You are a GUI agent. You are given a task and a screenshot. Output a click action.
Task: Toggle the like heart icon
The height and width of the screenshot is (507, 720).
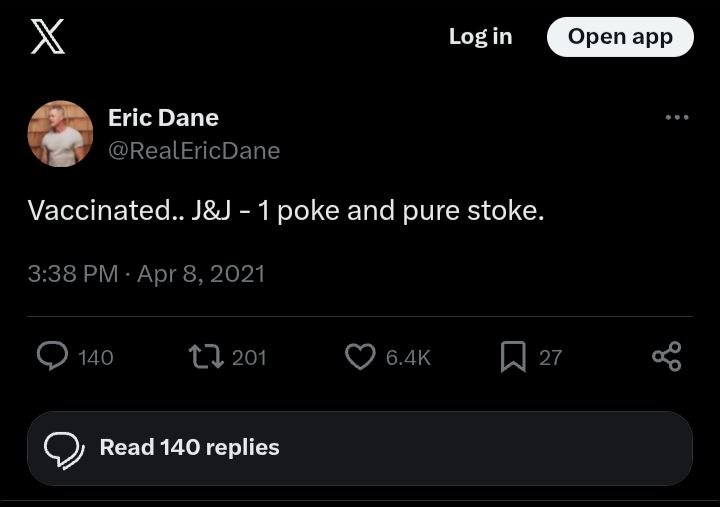(x=360, y=357)
